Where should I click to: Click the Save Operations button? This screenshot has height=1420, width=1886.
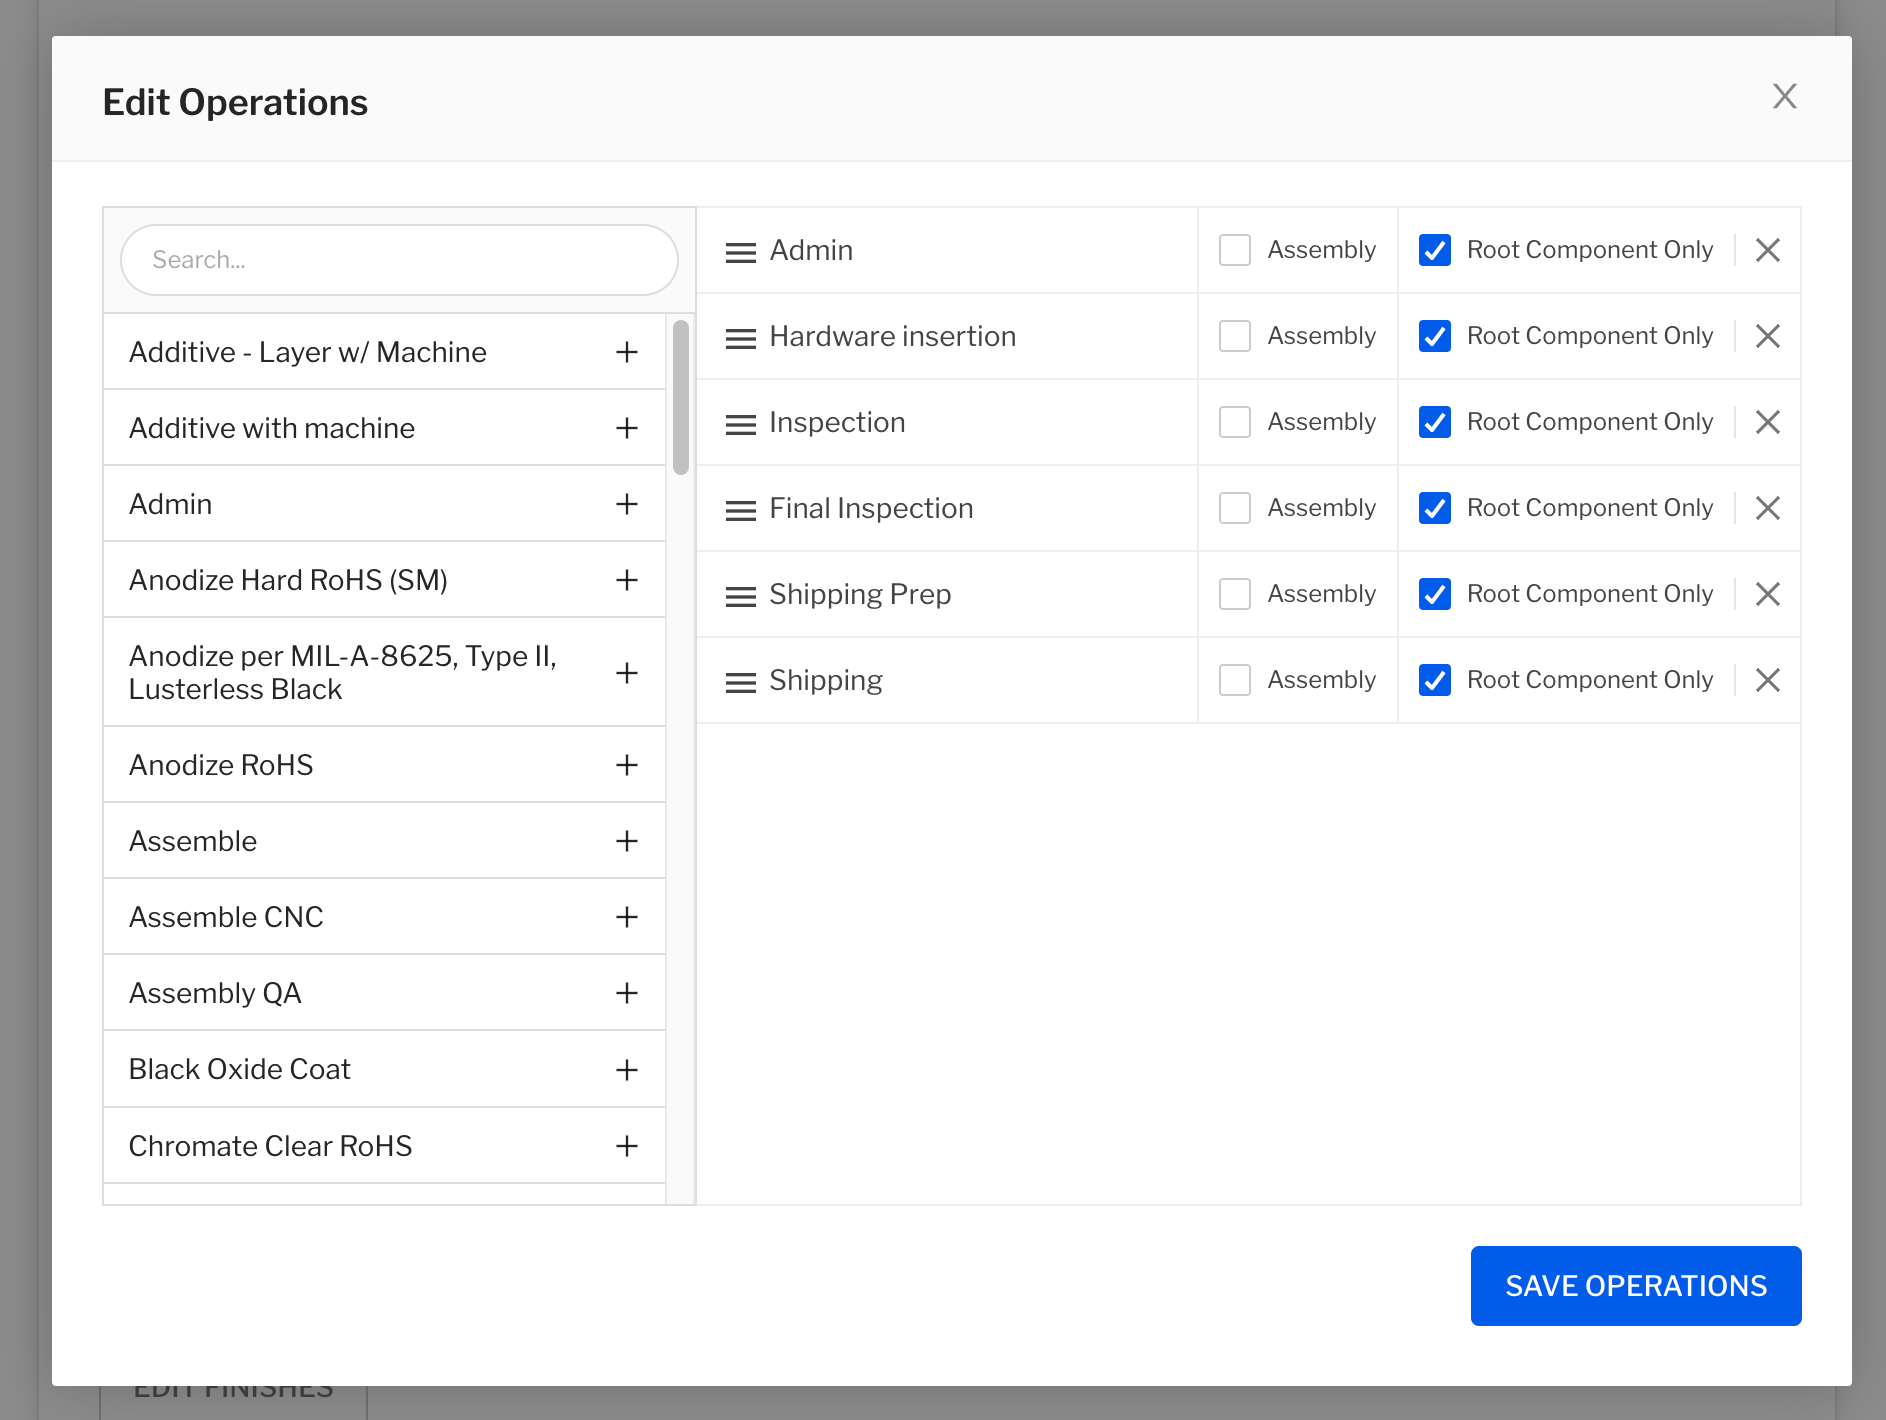coord(1635,1286)
